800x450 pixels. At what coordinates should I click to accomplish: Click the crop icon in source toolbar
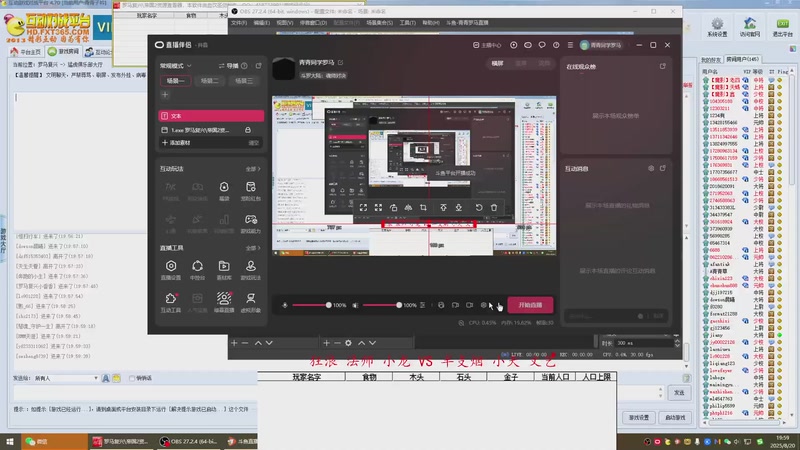click(x=423, y=208)
